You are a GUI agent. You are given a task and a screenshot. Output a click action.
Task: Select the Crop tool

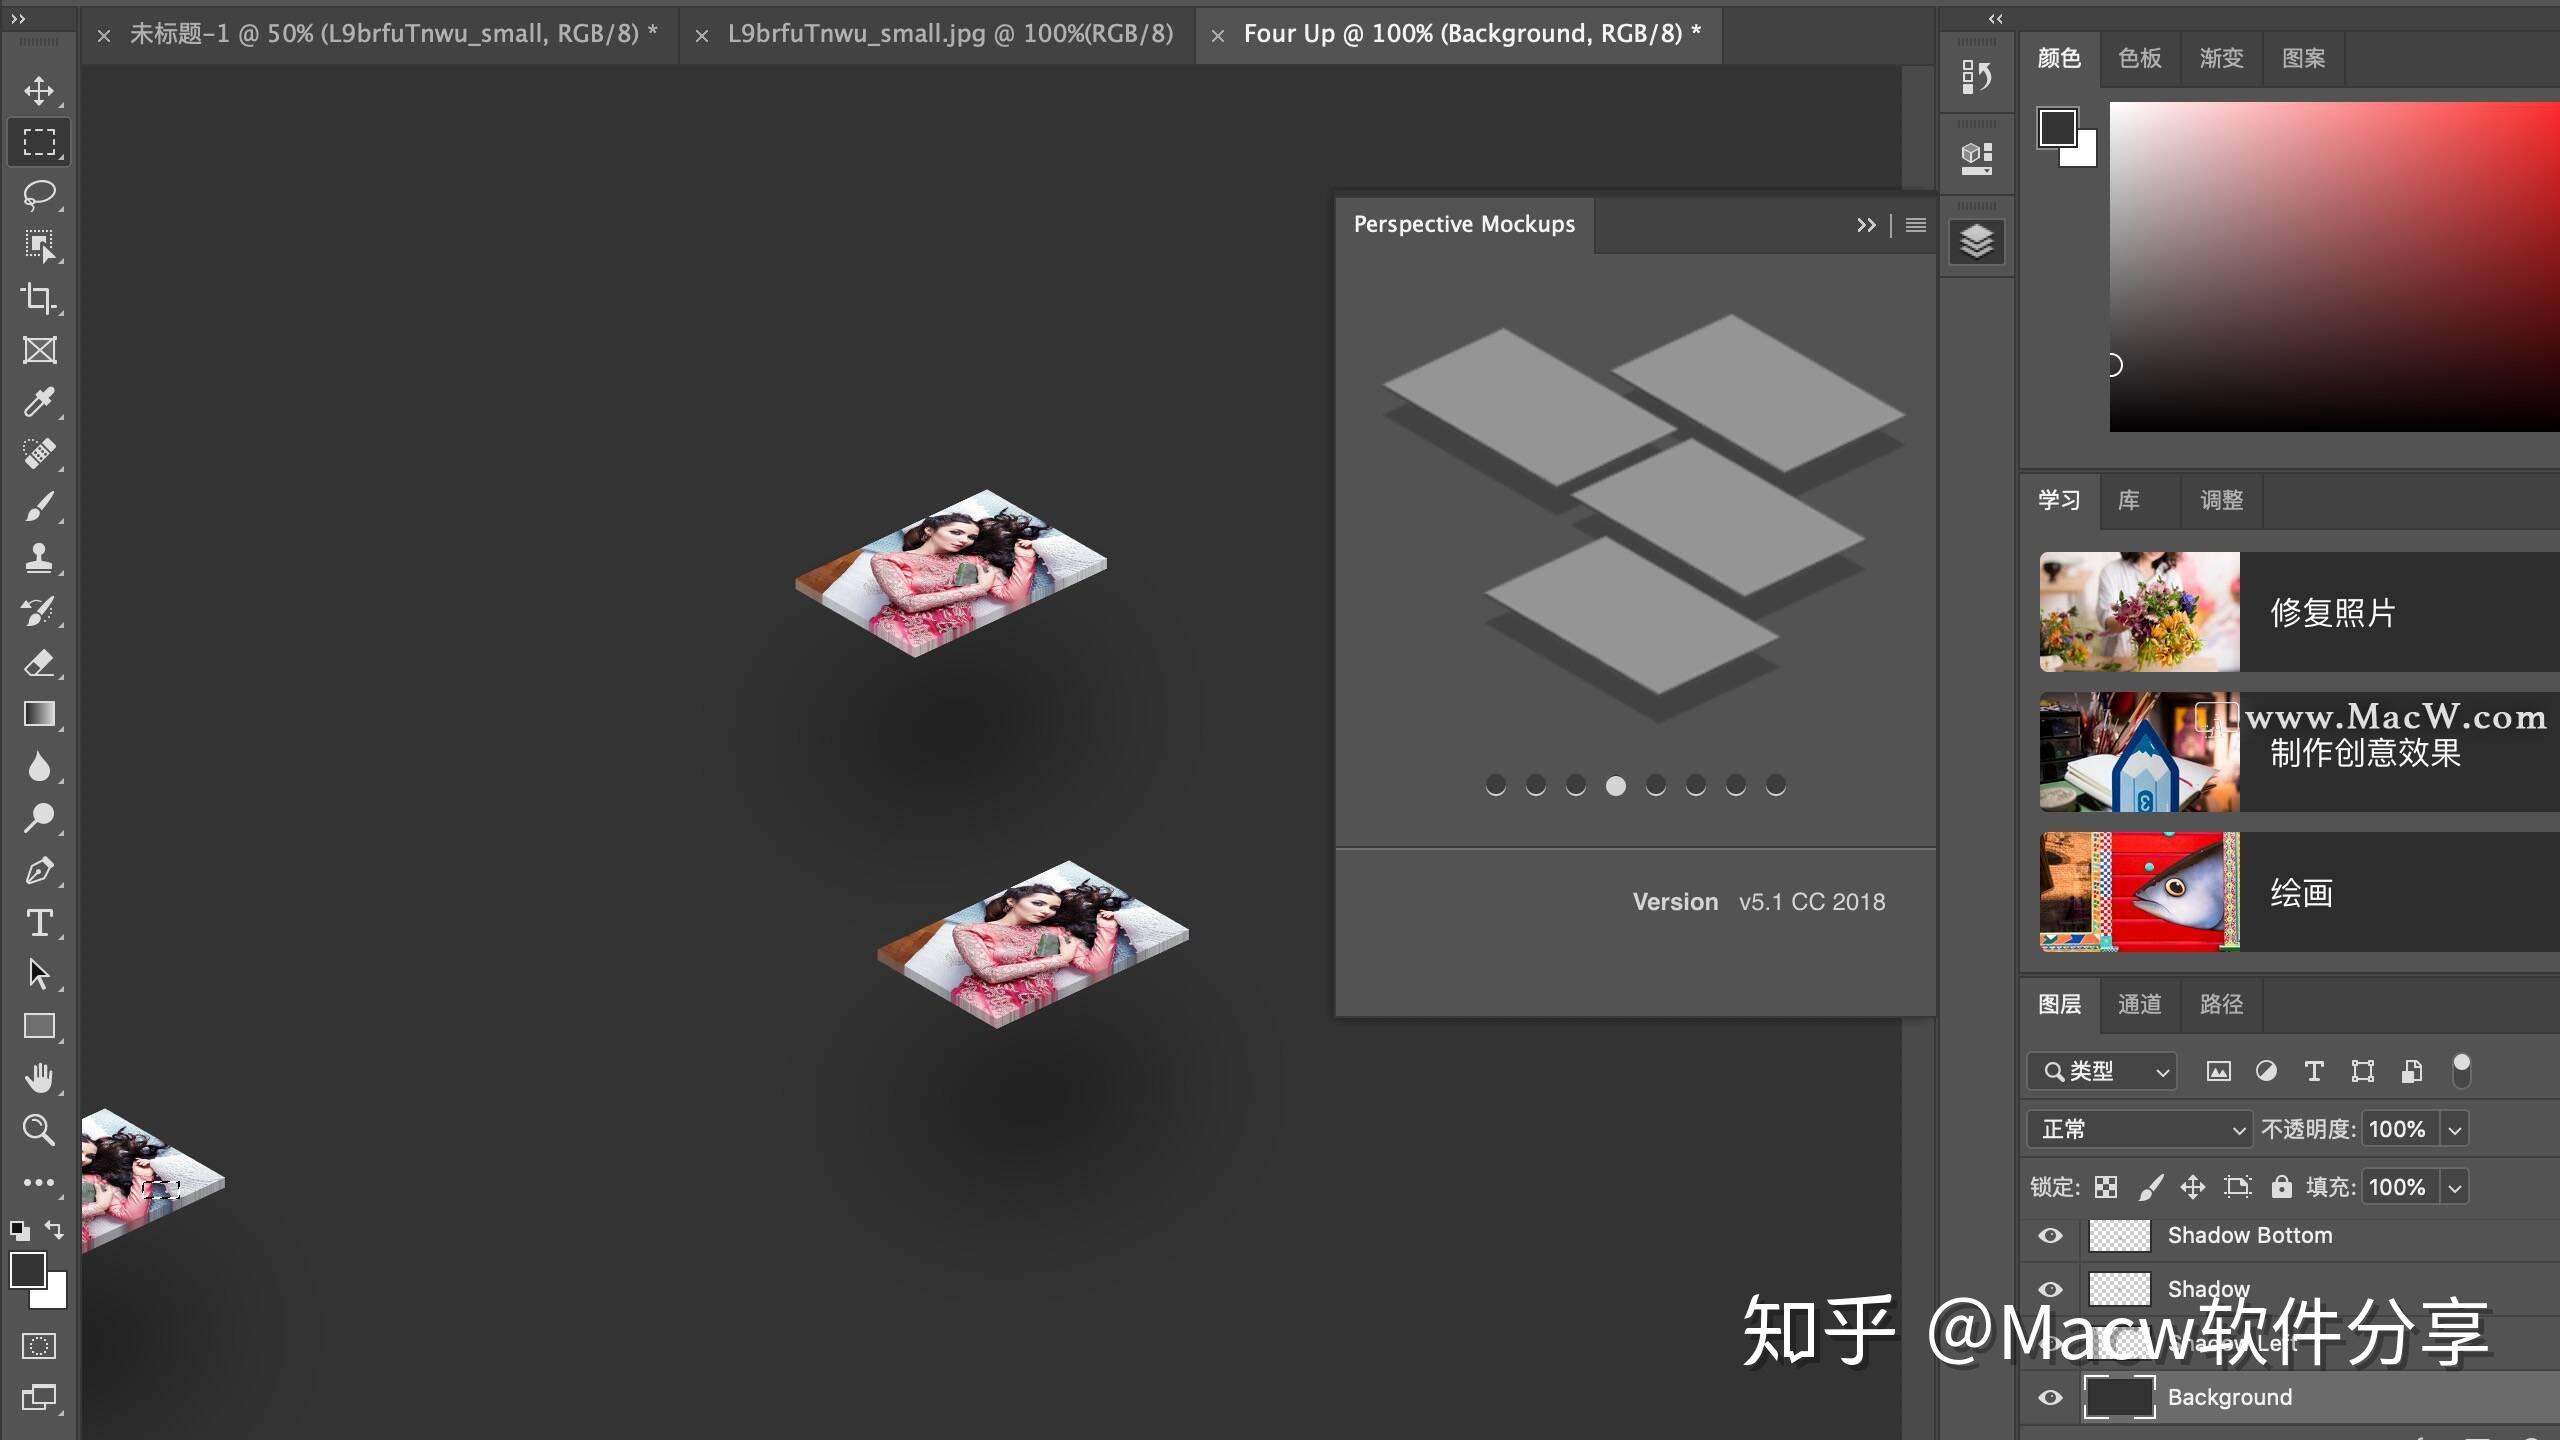coord(39,298)
